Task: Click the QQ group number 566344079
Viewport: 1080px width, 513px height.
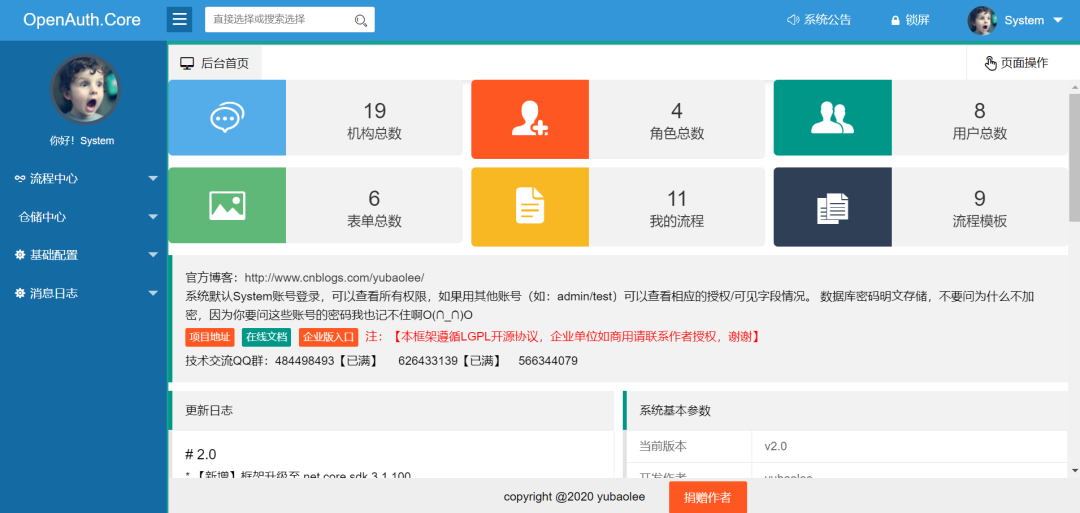Action: pyautogui.click(x=548, y=361)
